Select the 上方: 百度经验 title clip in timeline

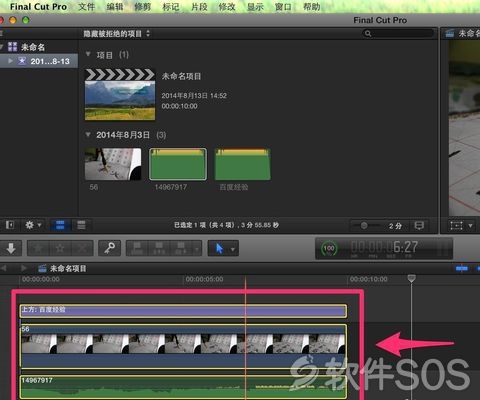click(183, 311)
